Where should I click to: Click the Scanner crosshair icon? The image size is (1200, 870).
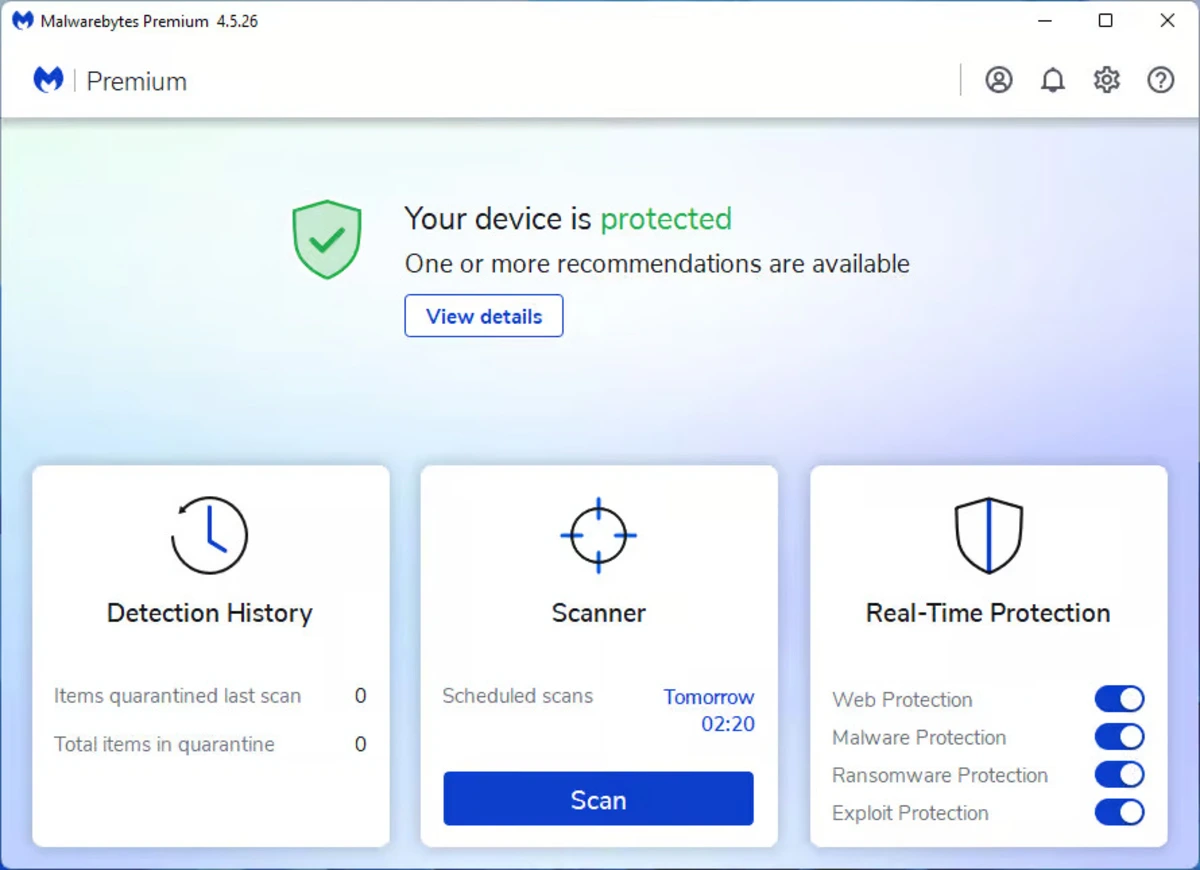click(598, 535)
